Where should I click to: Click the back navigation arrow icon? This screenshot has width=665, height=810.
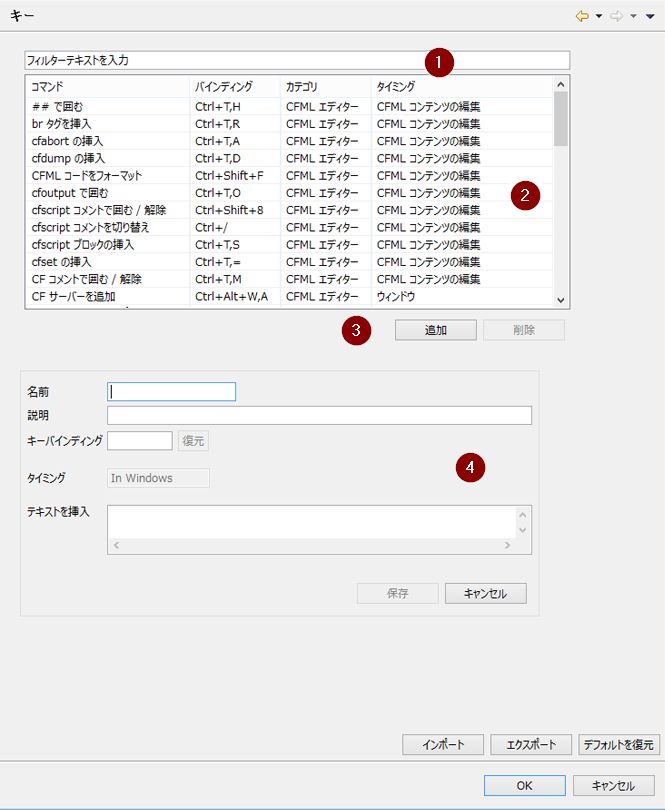point(582,16)
